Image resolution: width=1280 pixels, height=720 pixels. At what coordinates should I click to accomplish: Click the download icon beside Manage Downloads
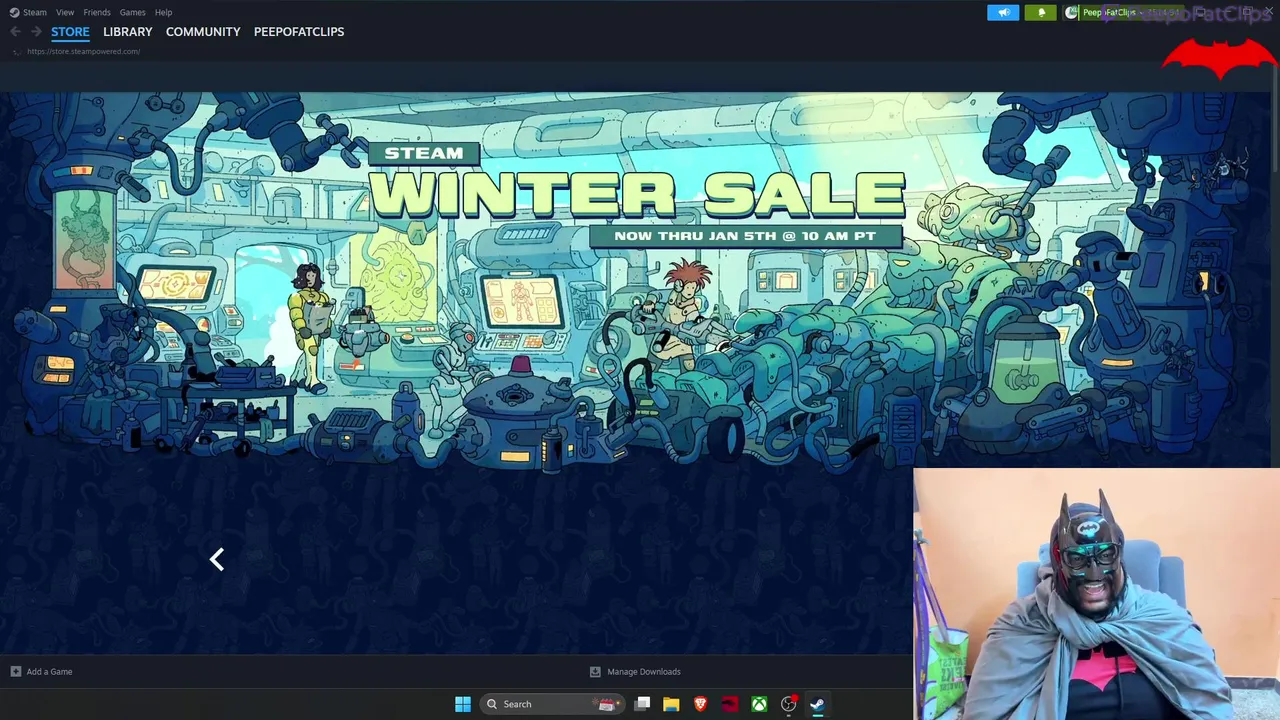[x=595, y=672]
